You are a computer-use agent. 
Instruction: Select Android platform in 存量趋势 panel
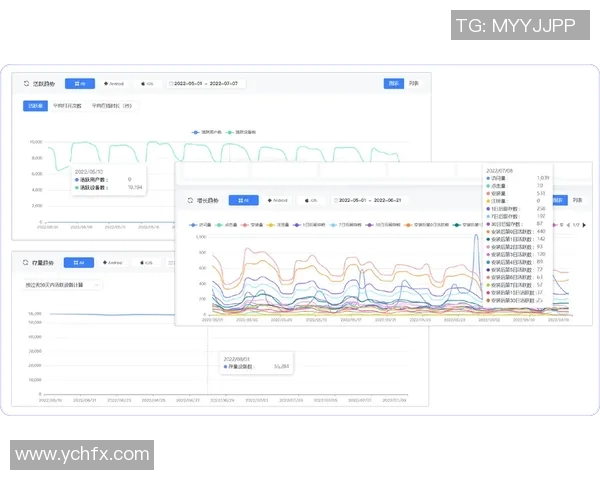[115, 264]
